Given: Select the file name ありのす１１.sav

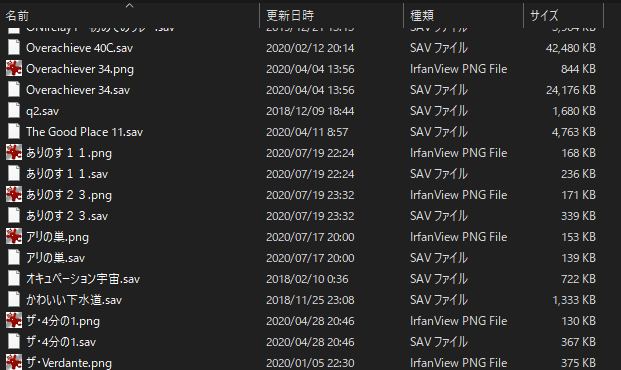Looking at the screenshot, I should tap(67, 174).
